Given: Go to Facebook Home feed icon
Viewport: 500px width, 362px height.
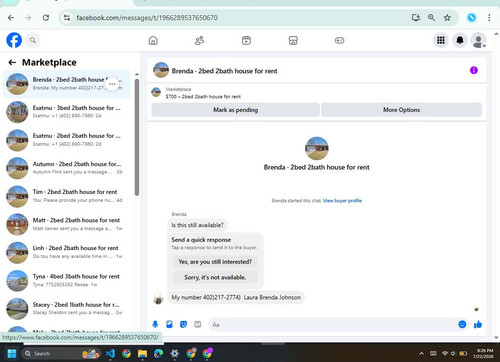Looking at the screenshot, I should coord(153,41).
